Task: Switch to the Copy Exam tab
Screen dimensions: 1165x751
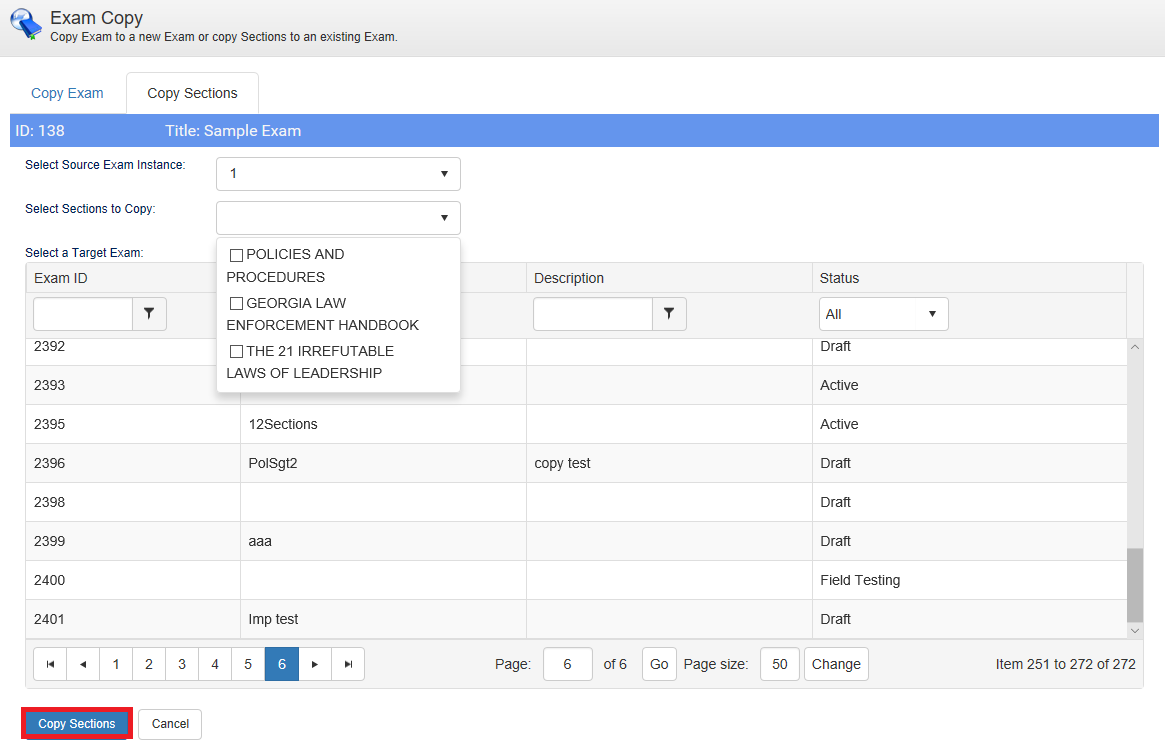Action: [67, 93]
